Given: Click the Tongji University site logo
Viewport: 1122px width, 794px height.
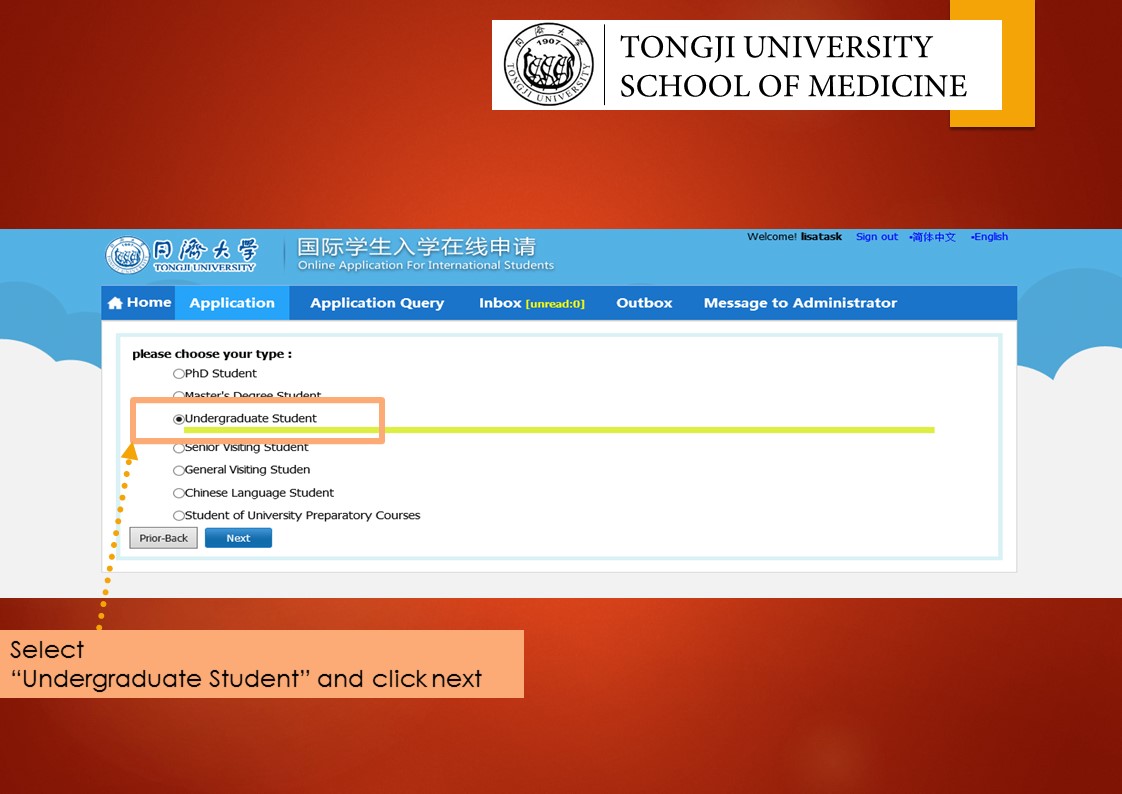Looking at the screenshot, I should (x=182, y=255).
